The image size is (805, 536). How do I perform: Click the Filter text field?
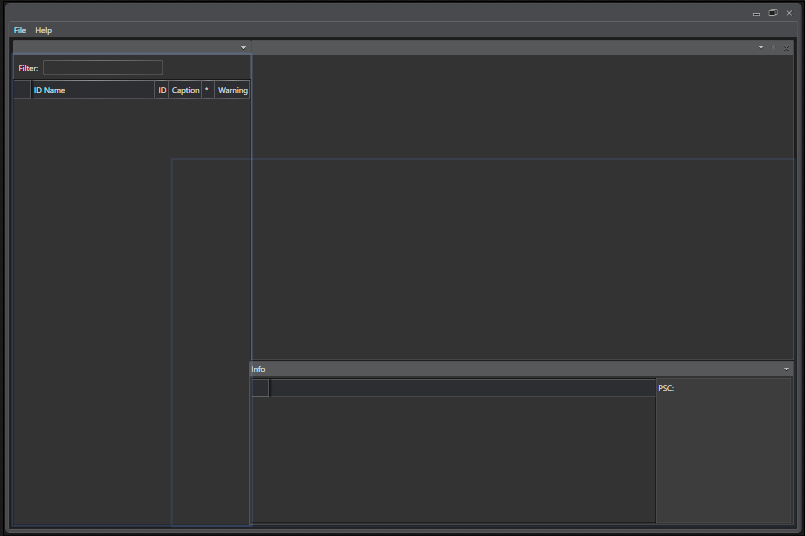click(102, 68)
